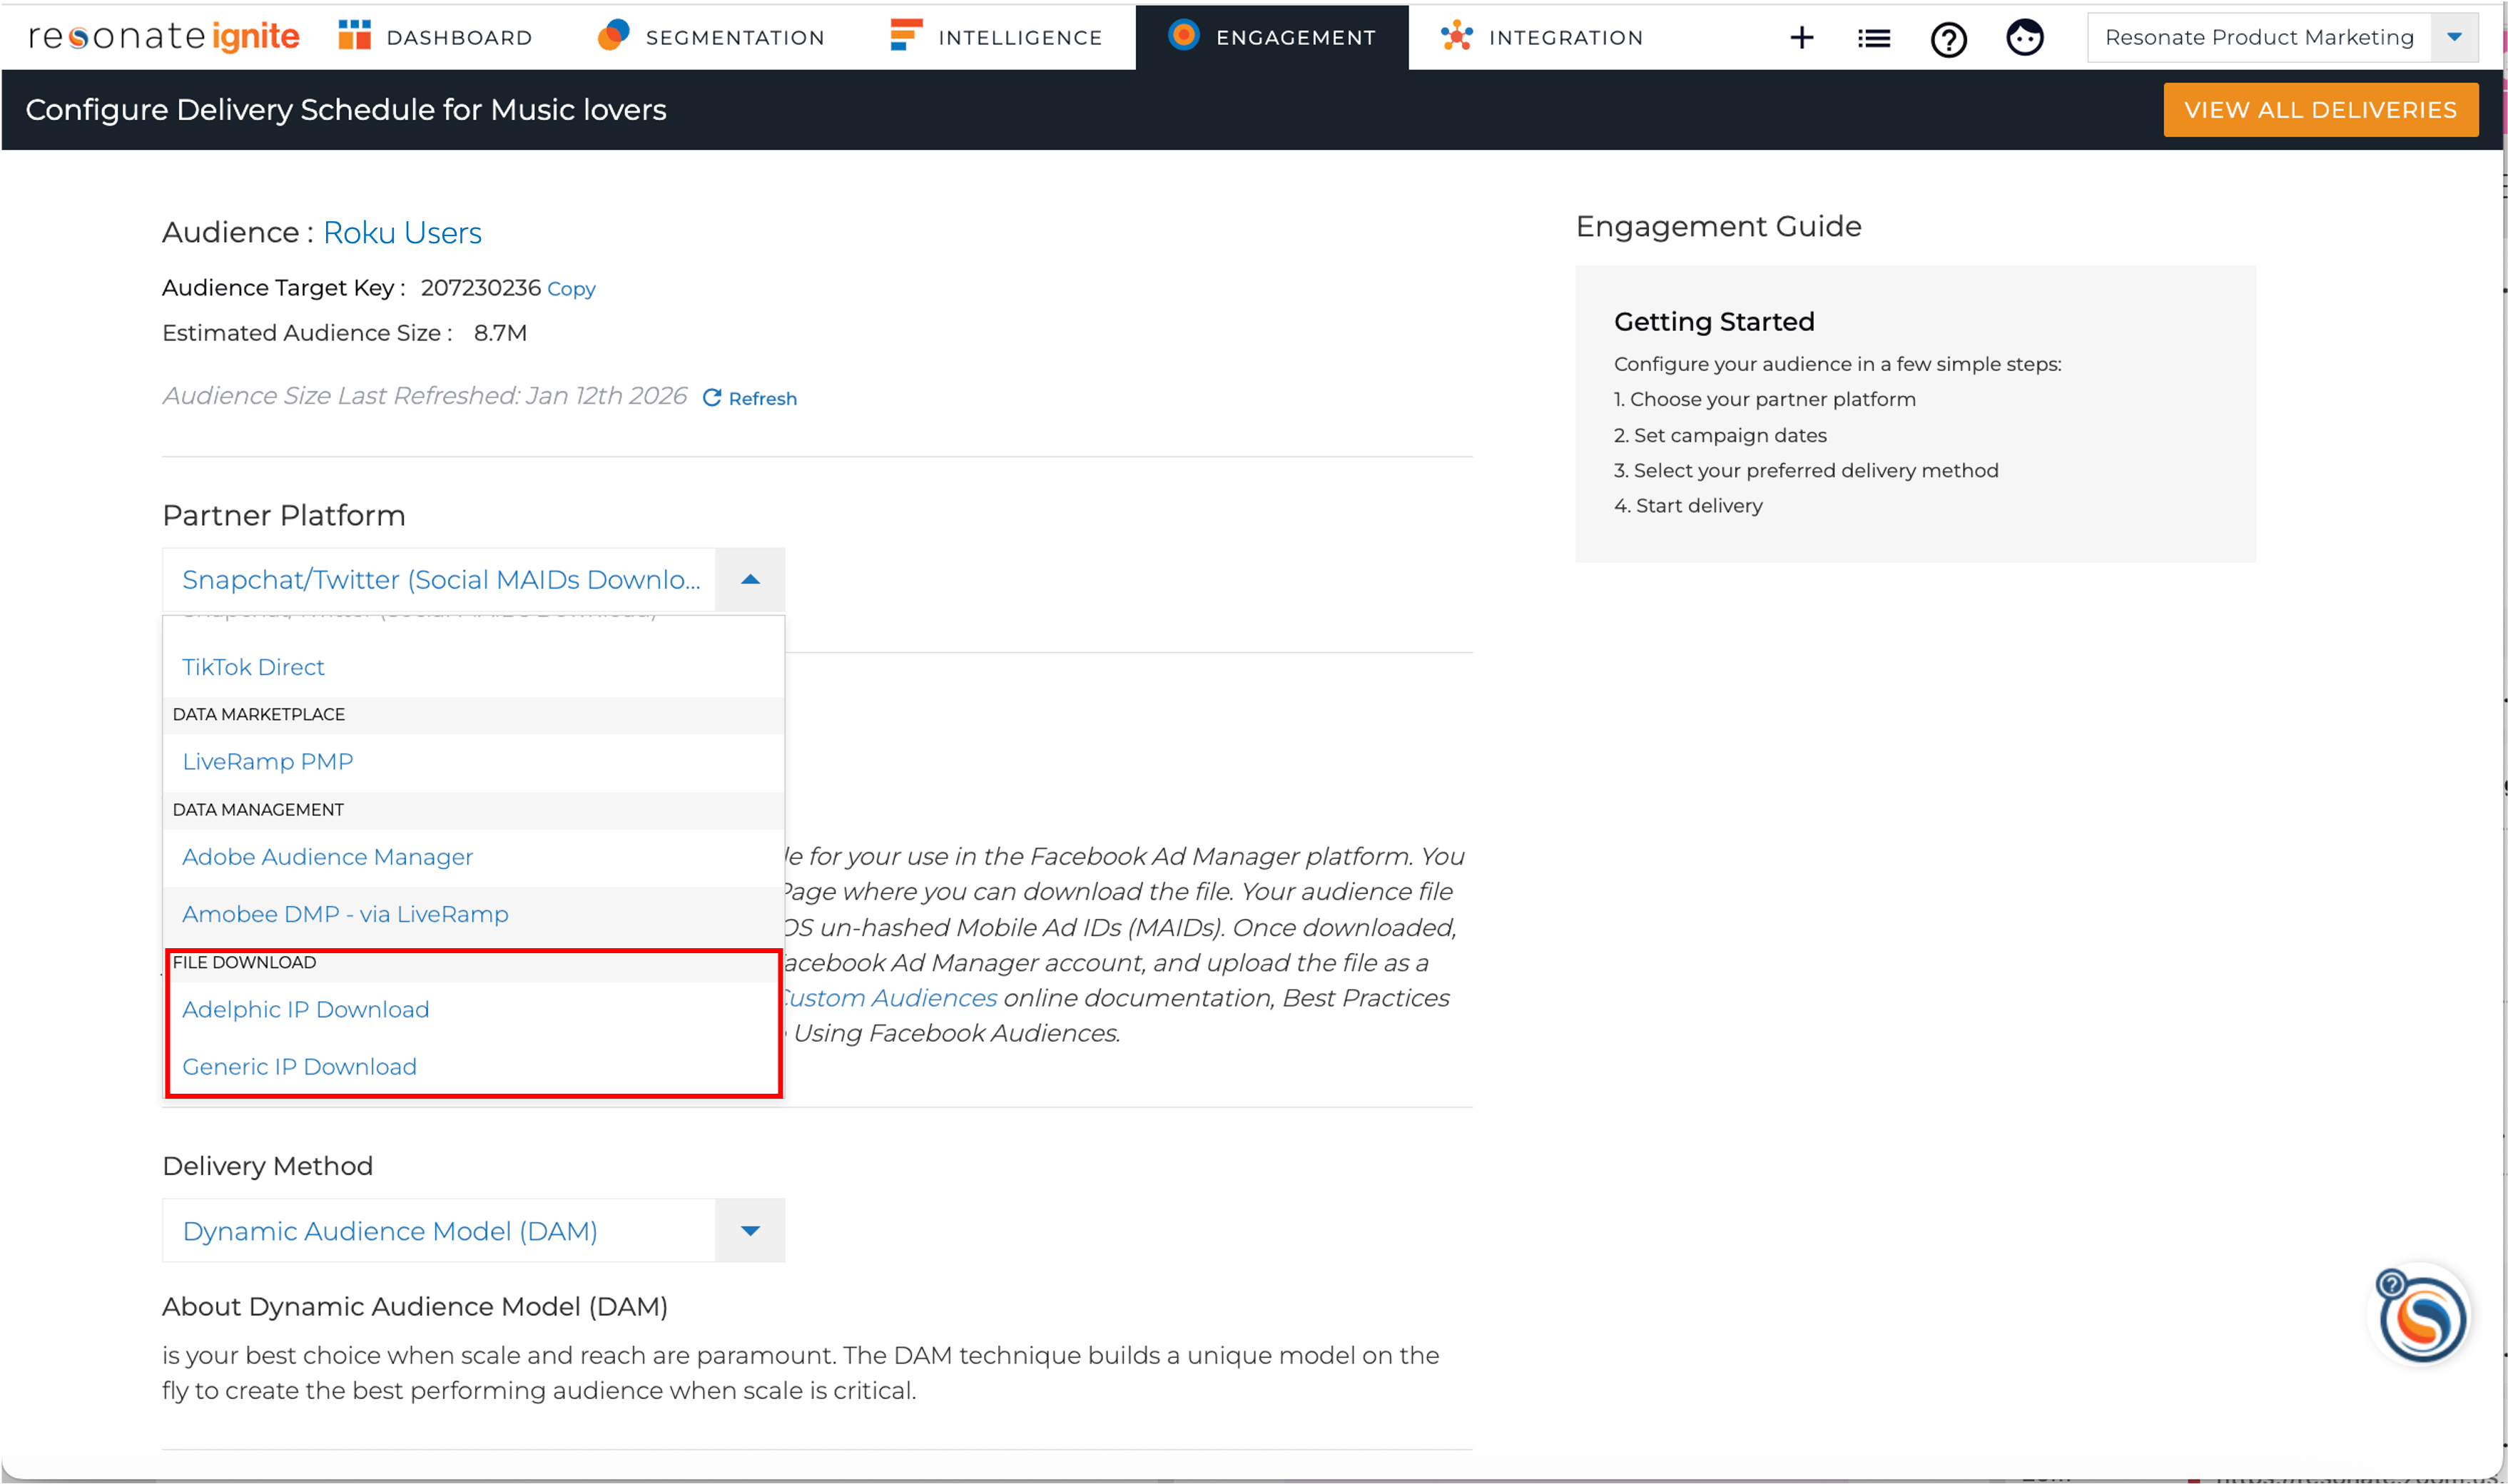
Task: Open the list view icon
Action: pyautogui.click(x=1874, y=38)
